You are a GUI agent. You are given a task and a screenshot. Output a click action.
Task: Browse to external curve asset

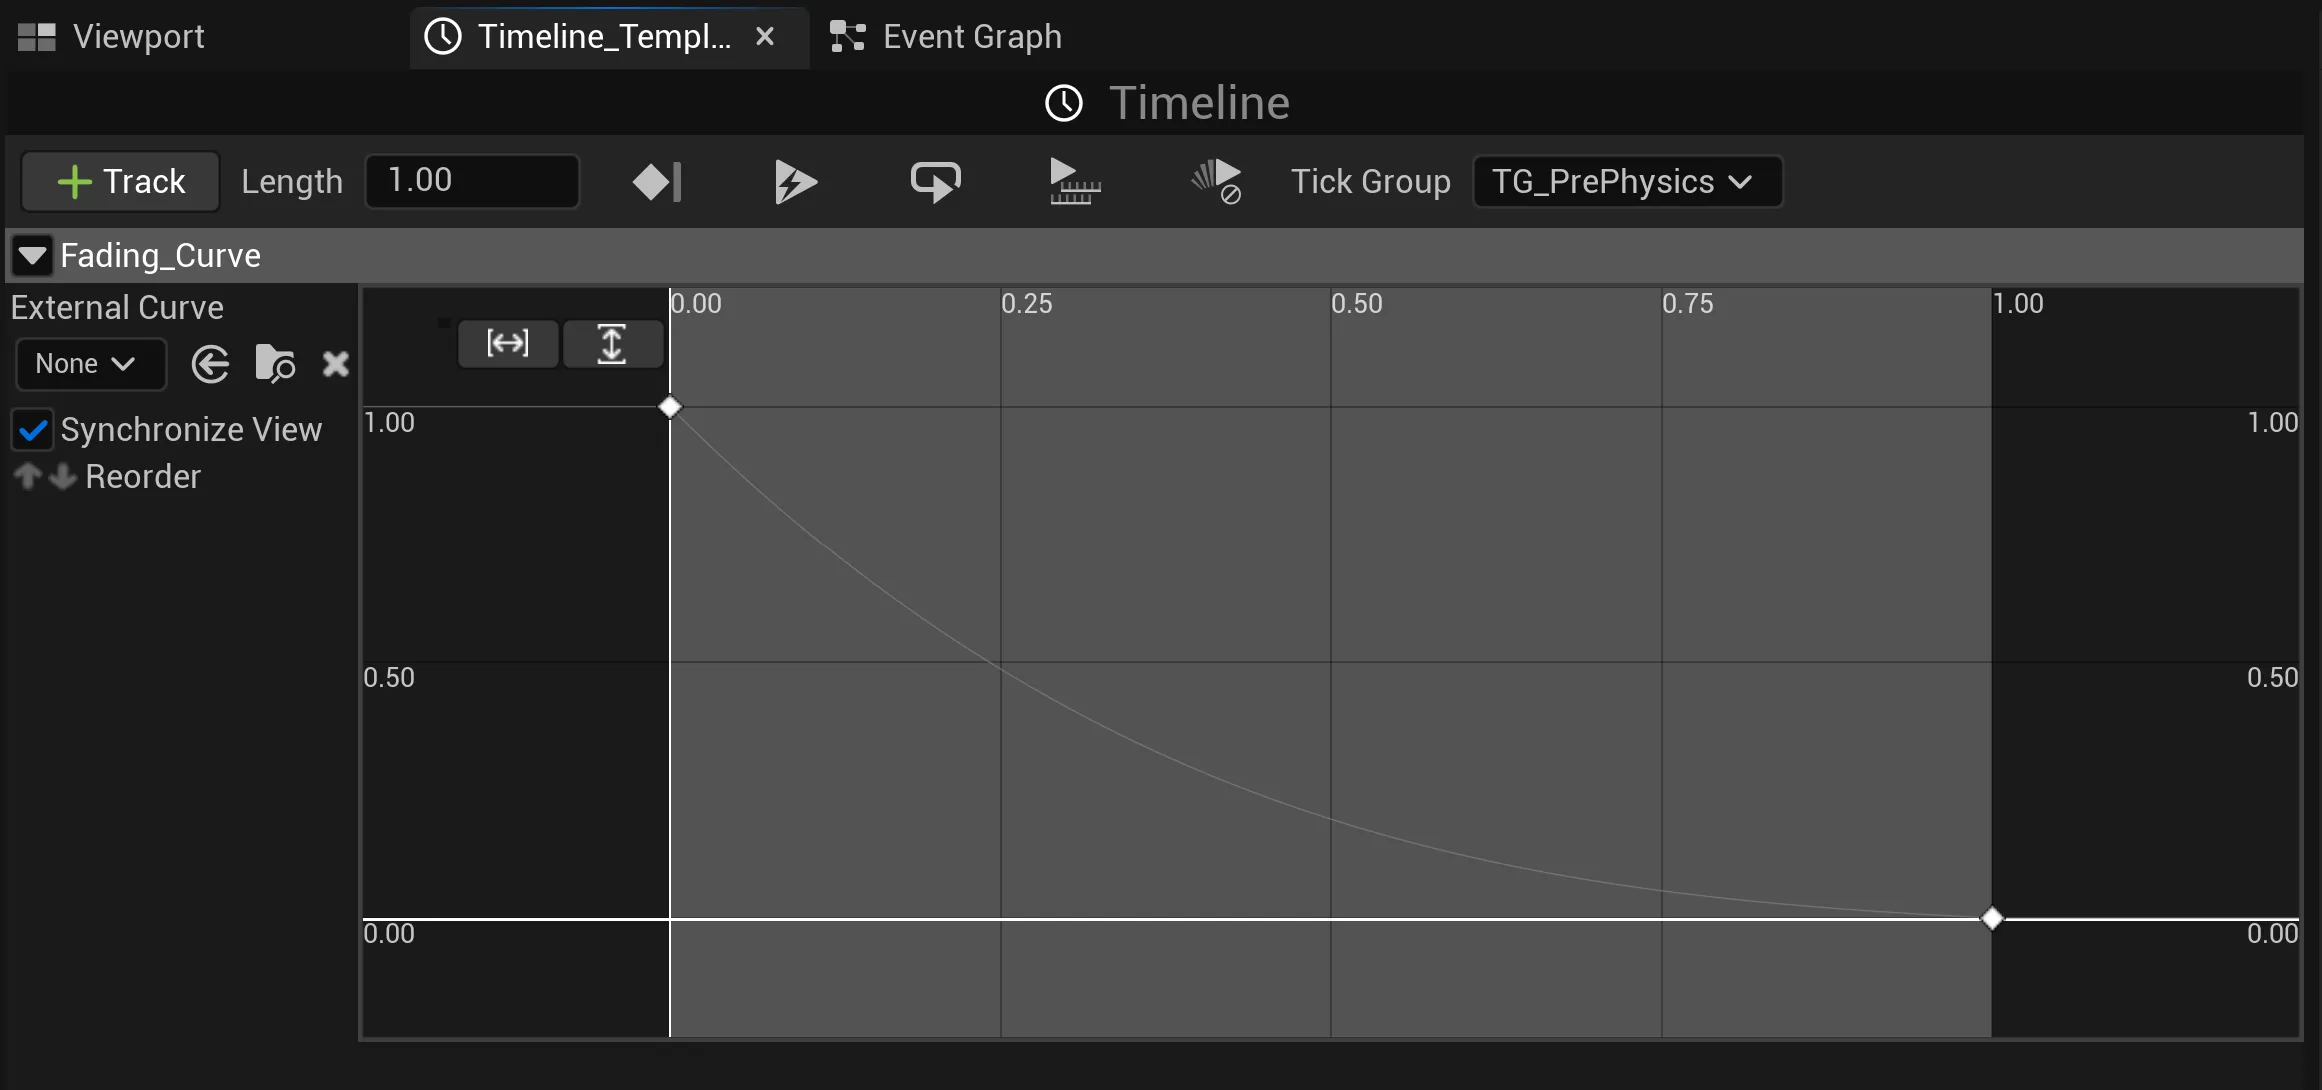(x=275, y=364)
